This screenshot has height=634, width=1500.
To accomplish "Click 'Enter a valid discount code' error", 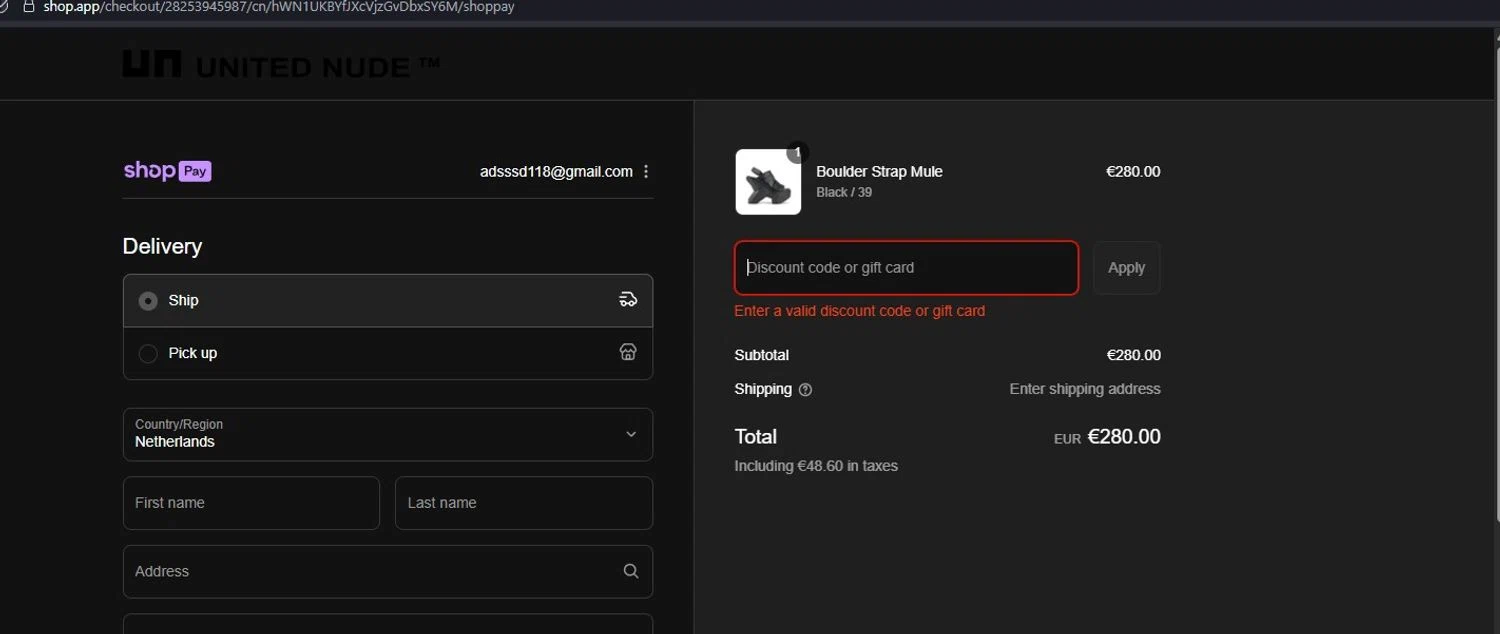I will pos(860,311).
